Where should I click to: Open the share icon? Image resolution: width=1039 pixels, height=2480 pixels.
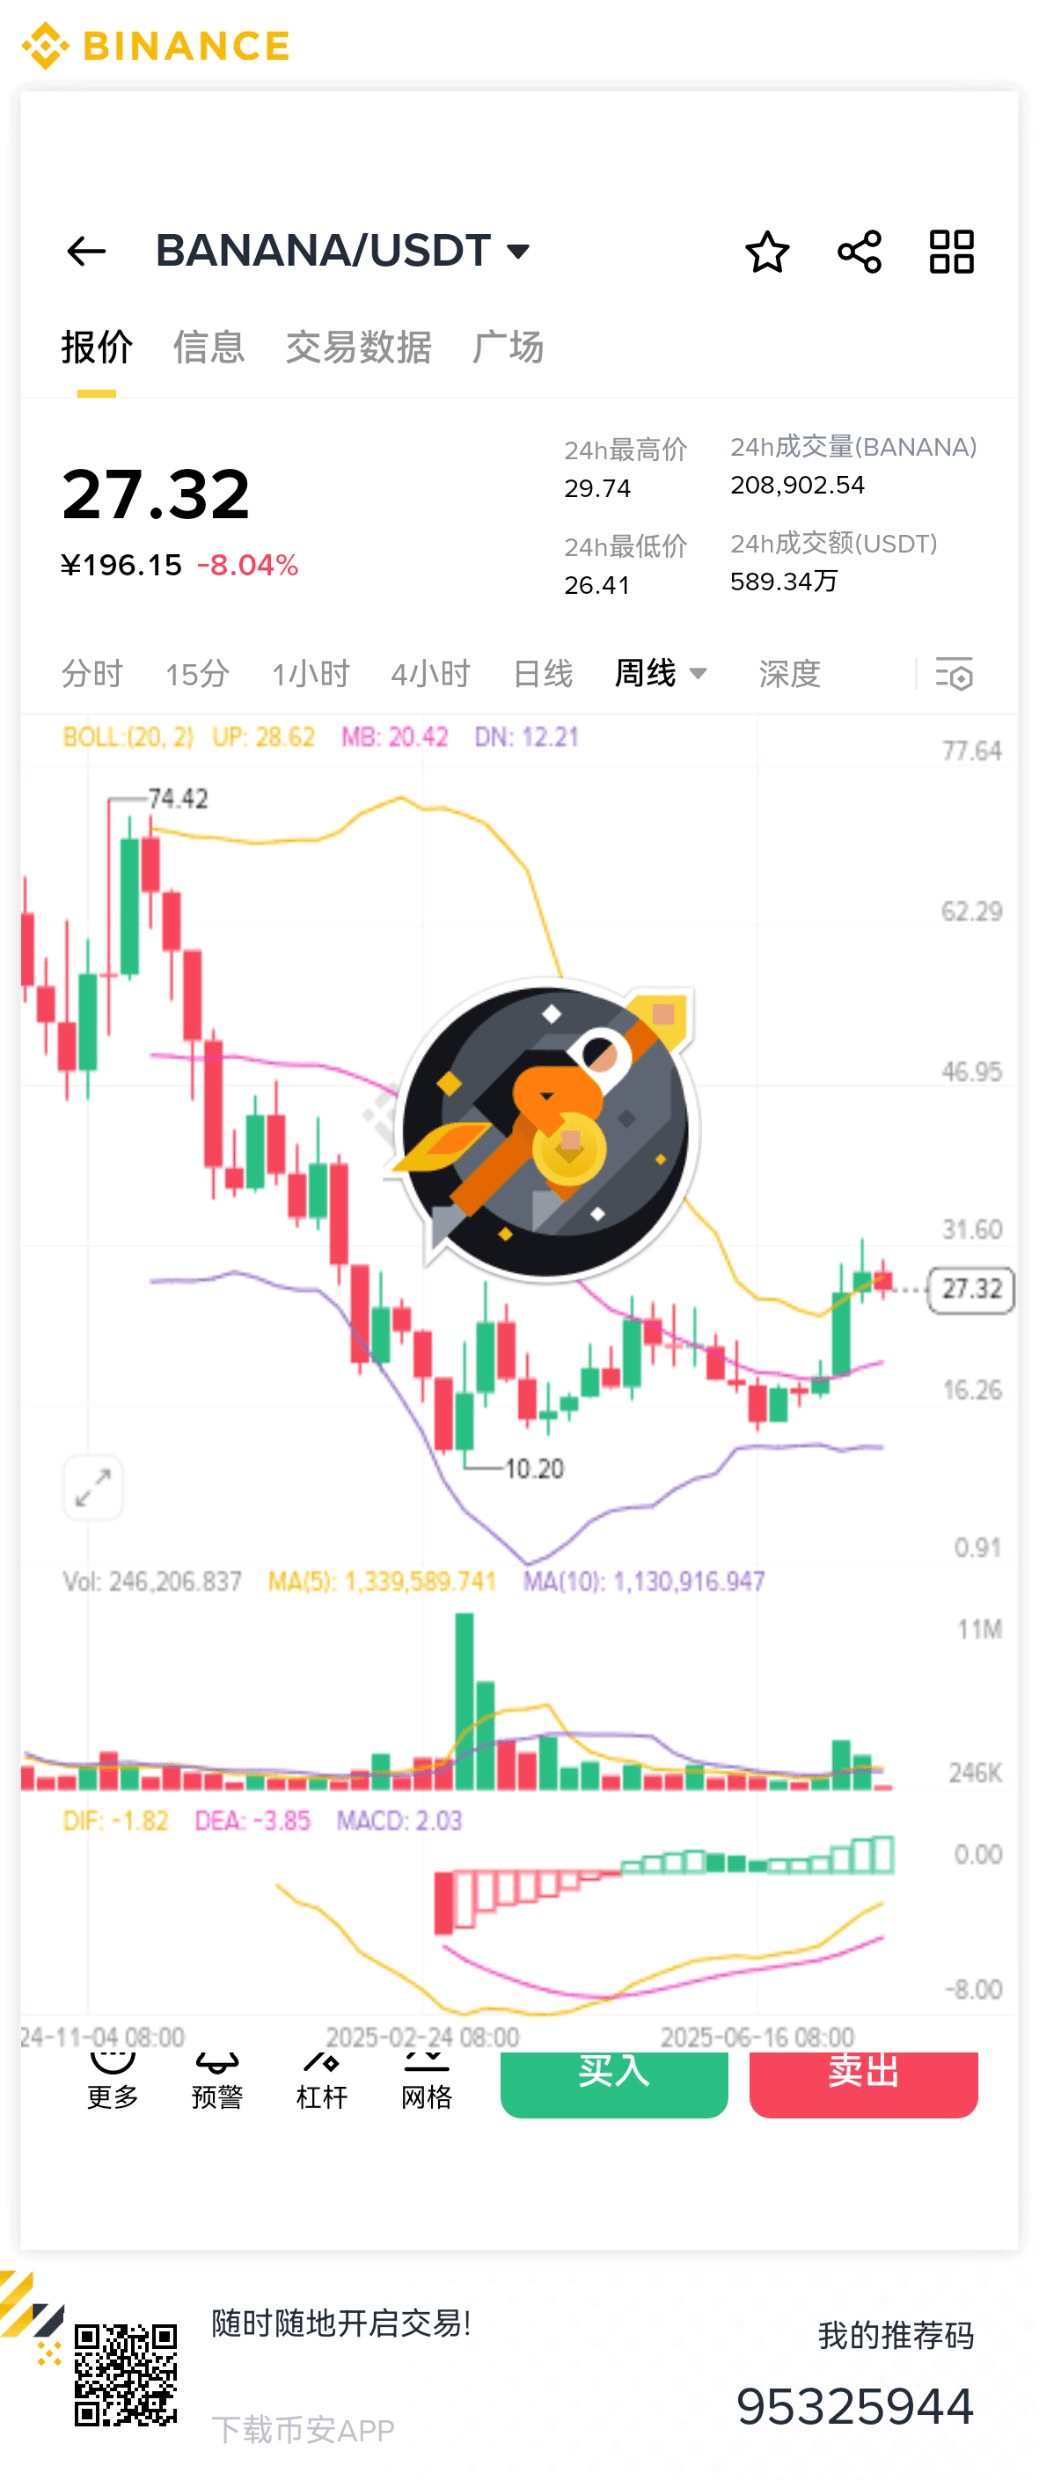[x=860, y=251]
